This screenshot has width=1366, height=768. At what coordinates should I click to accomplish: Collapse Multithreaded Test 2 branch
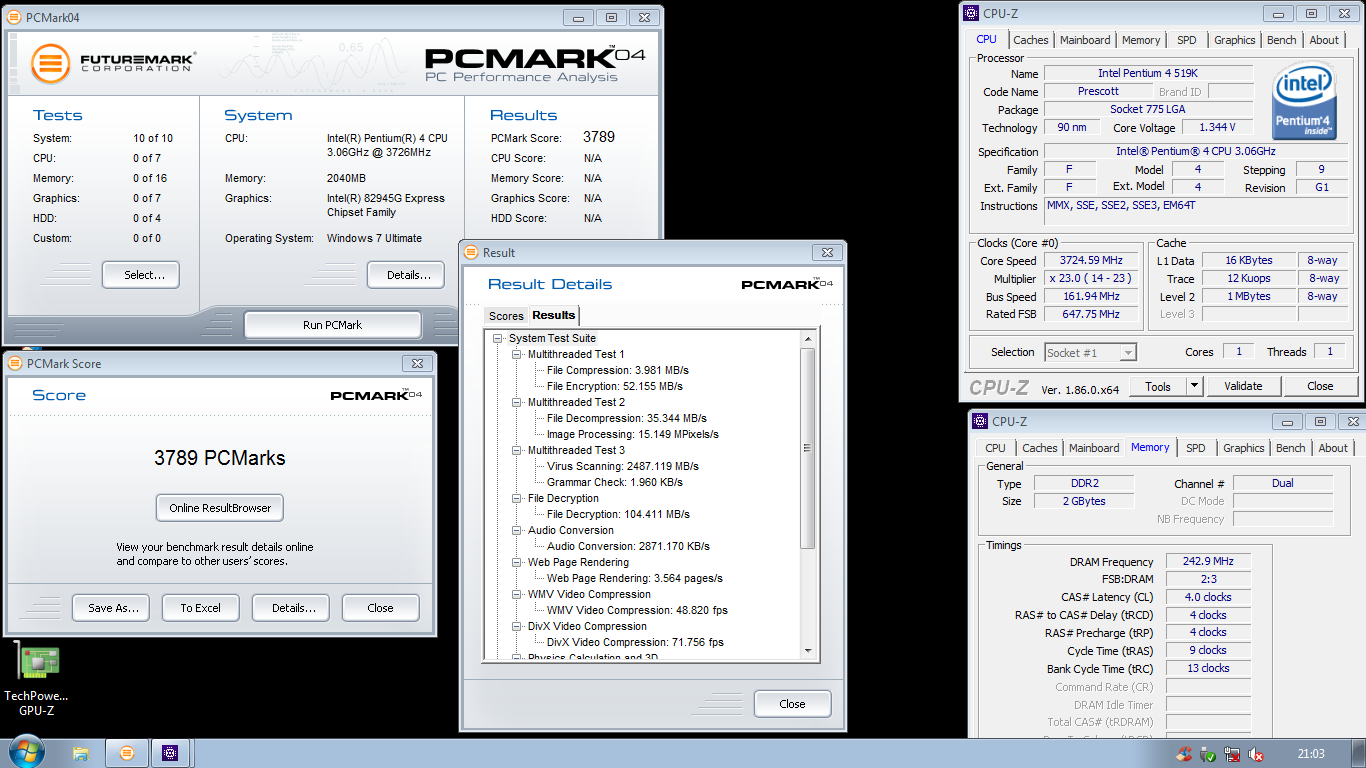click(517, 402)
